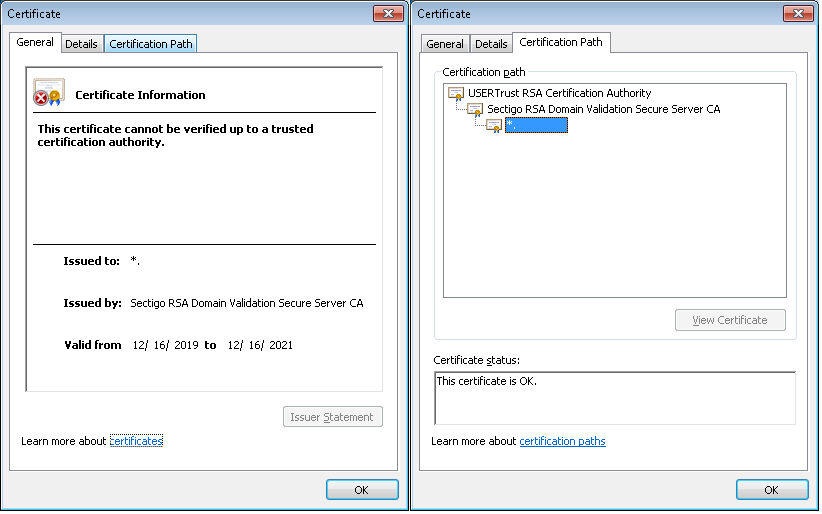The image size is (822, 514).
Task: Click the Sectigo intermediate certificate icon
Action: click(475, 109)
